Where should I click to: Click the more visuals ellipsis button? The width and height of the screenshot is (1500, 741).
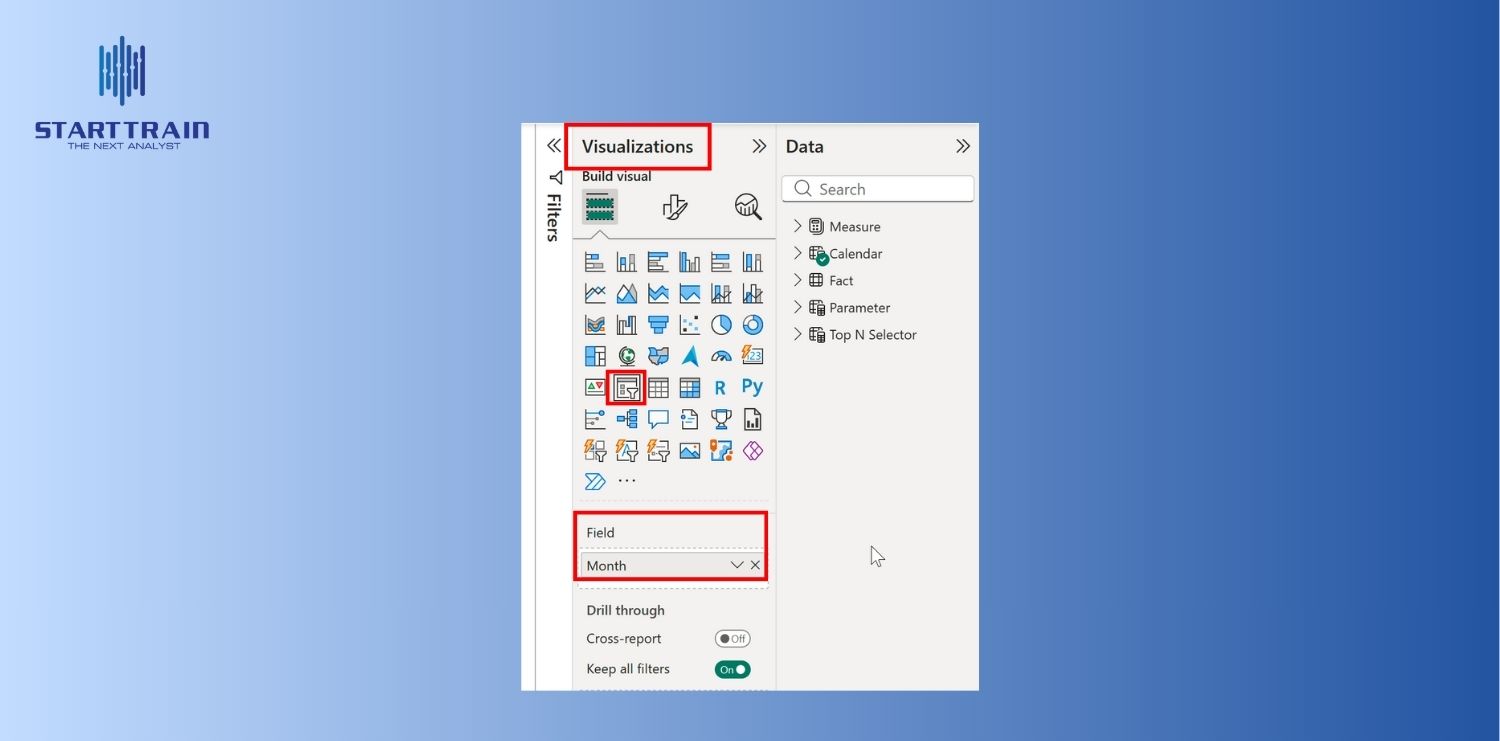pyautogui.click(x=627, y=481)
